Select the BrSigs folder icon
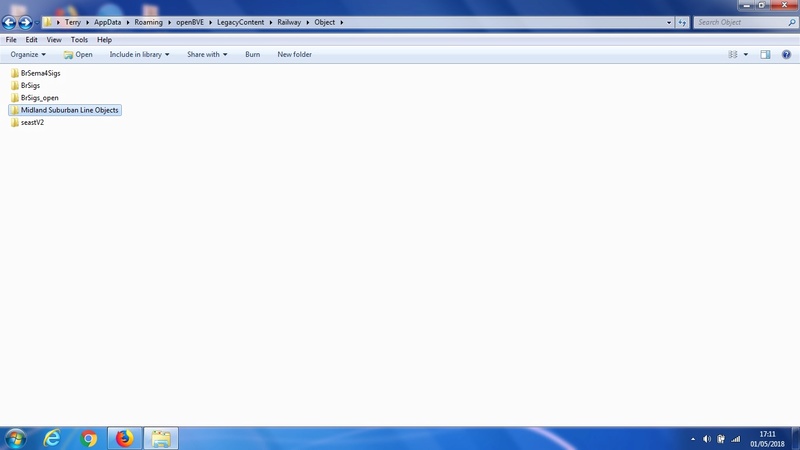The image size is (800, 450). pyautogui.click(x=15, y=85)
